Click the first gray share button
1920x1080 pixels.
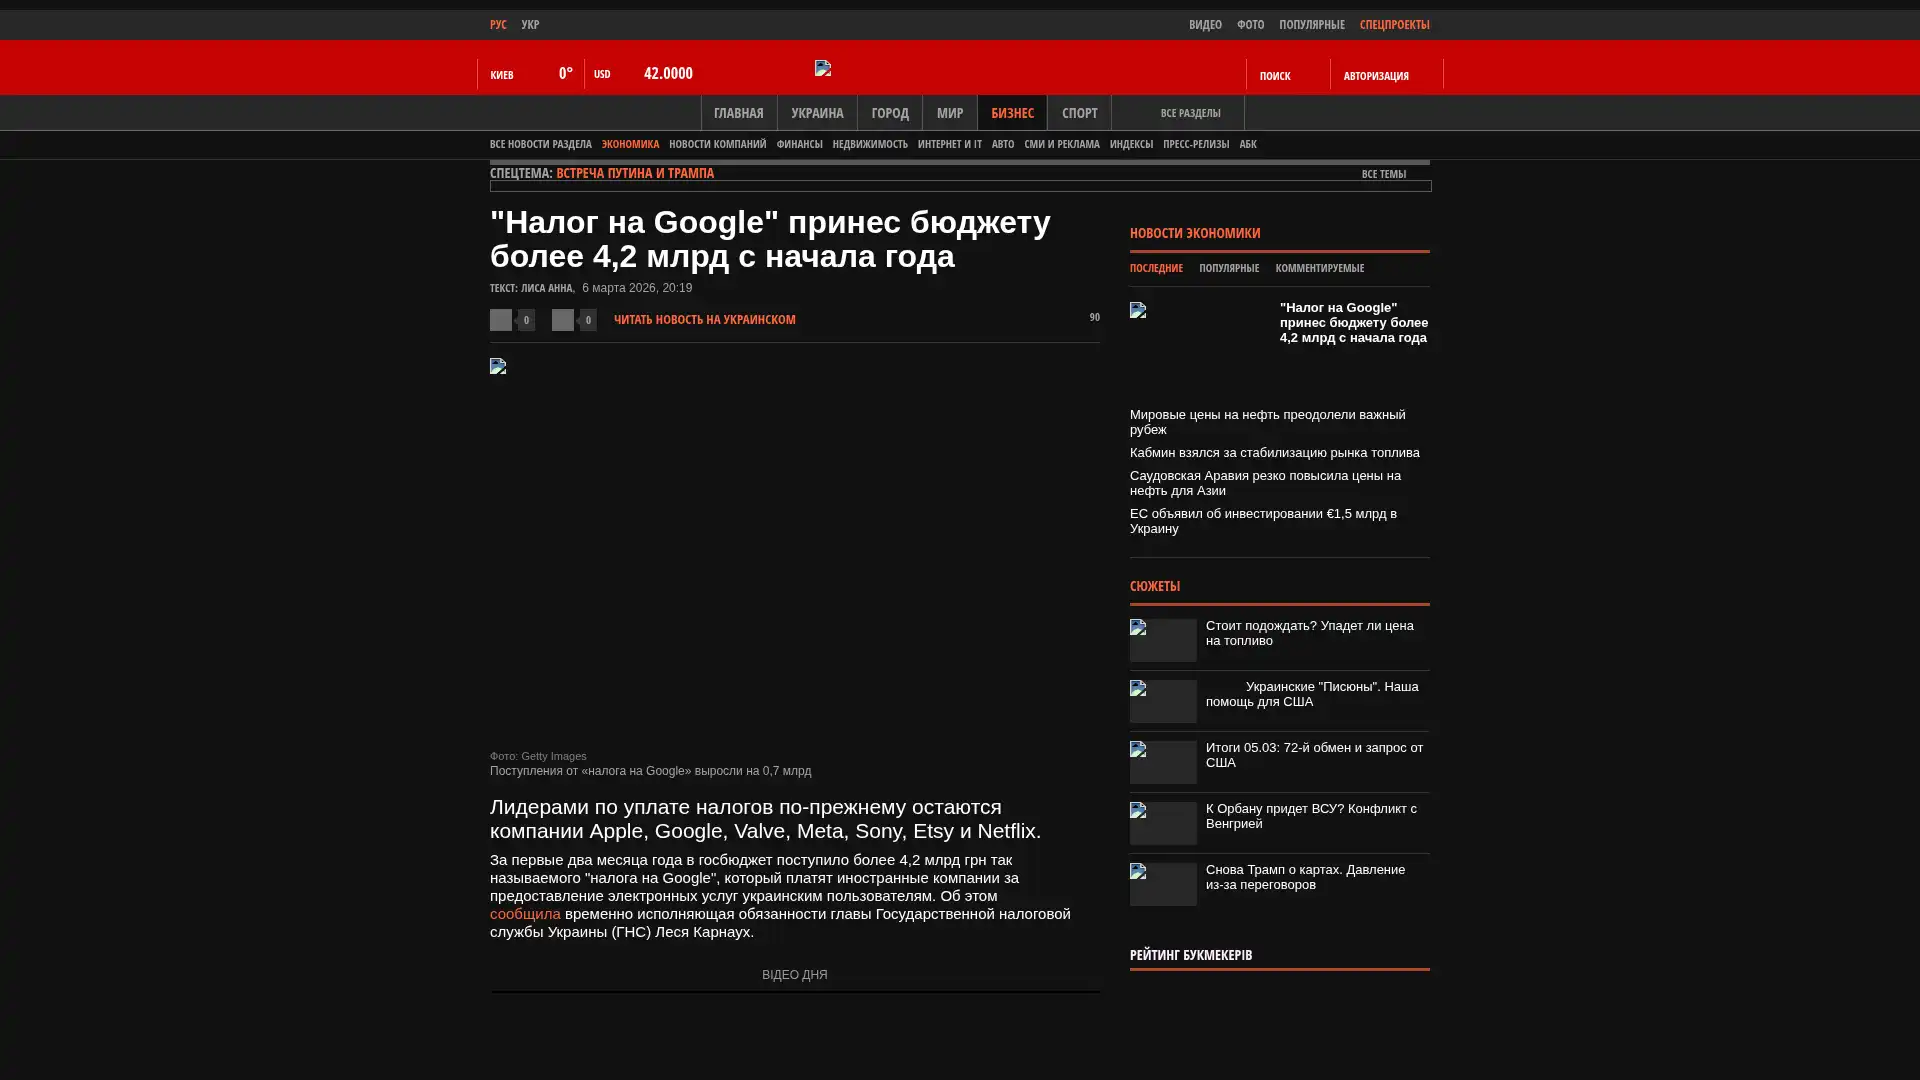501,320
